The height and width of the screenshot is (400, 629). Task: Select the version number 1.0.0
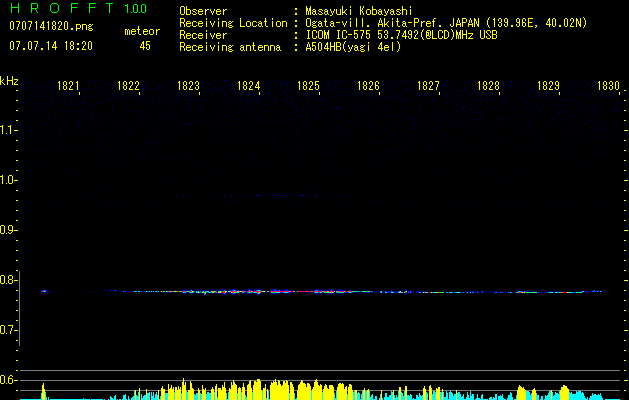pyautogui.click(x=136, y=9)
